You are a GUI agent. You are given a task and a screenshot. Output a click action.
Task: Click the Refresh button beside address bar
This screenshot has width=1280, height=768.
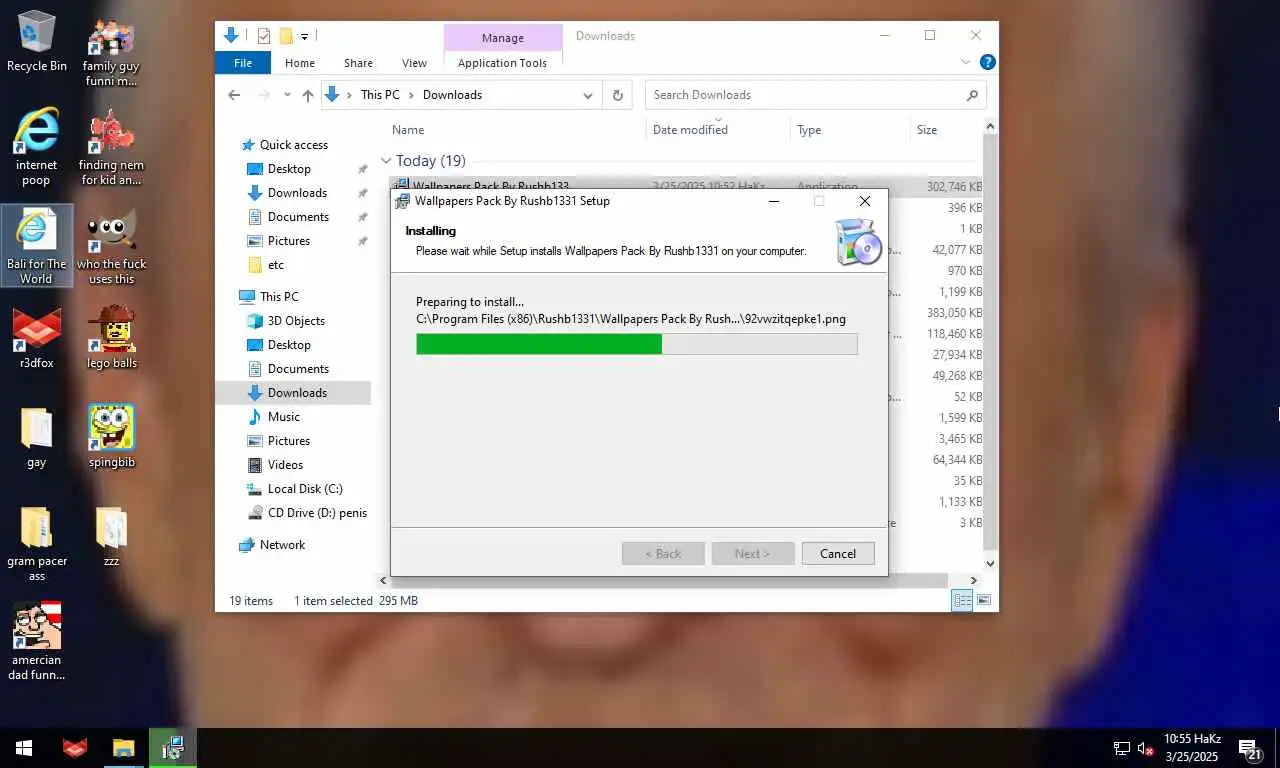point(618,95)
